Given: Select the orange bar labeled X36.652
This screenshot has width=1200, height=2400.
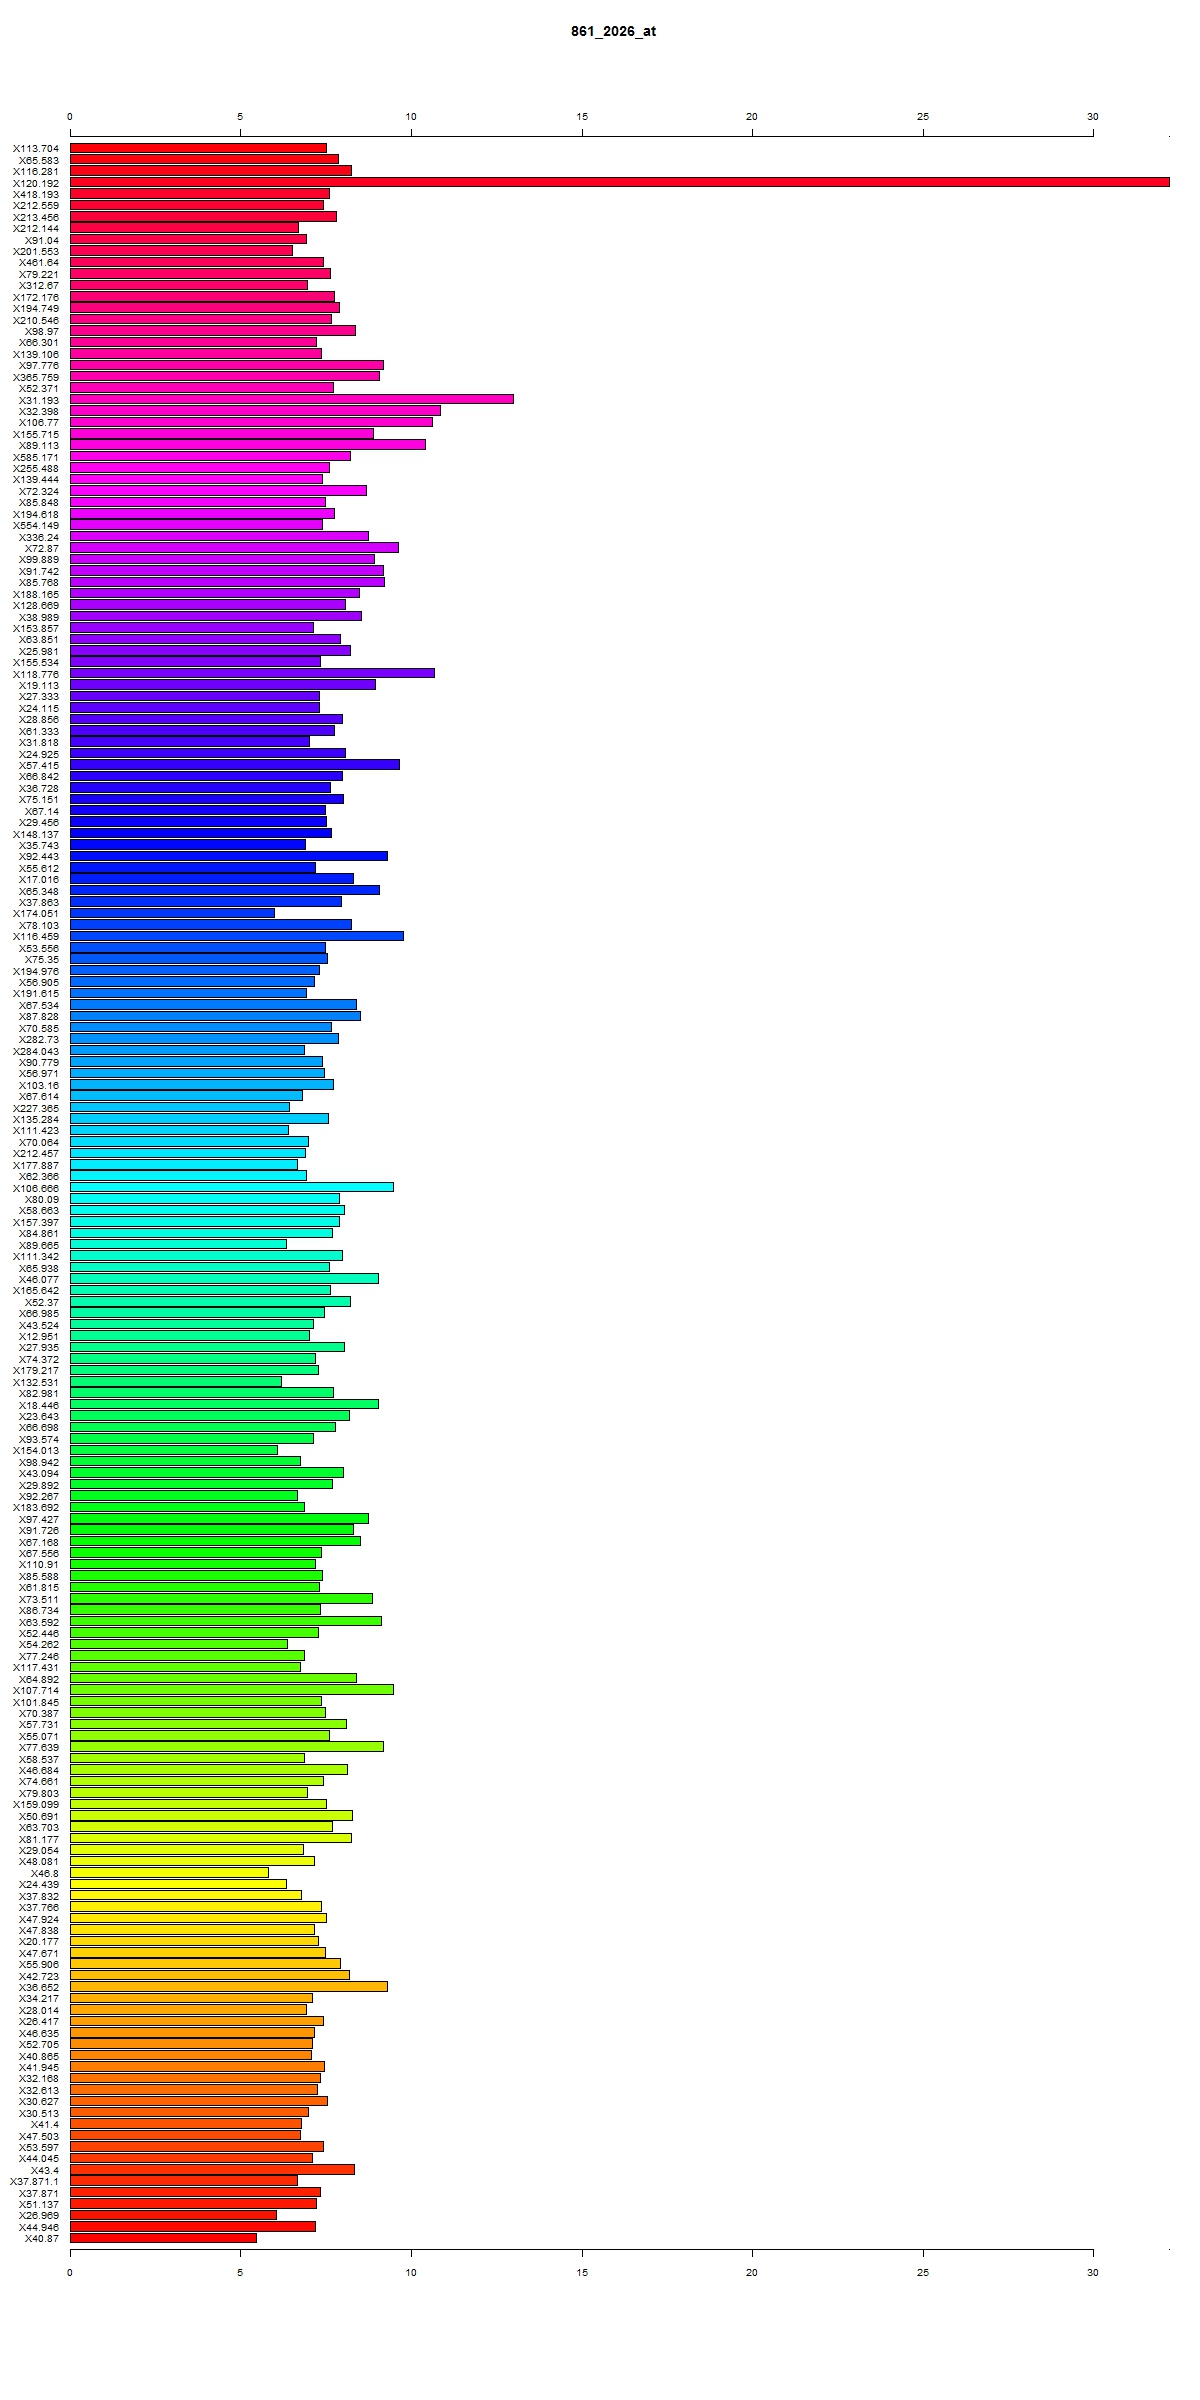Looking at the screenshot, I should pyautogui.click(x=228, y=1987).
